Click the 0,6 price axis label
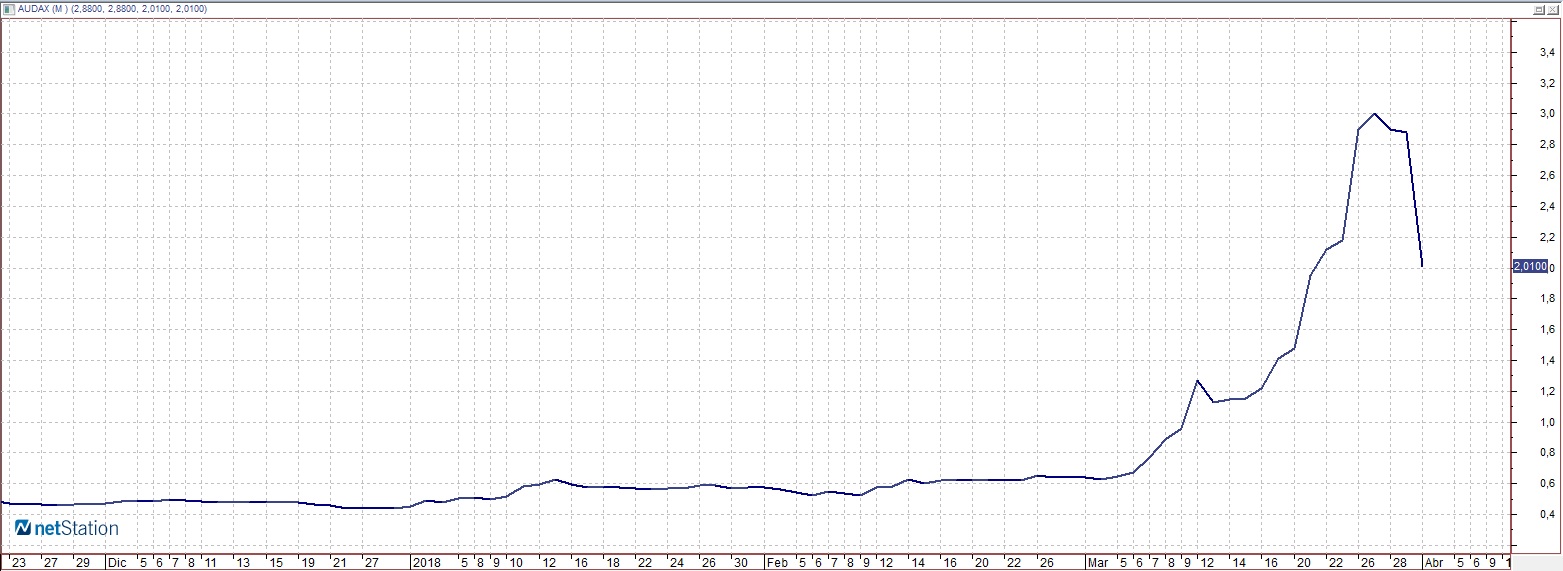The image size is (1563, 571). pyautogui.click(x=1547, y=483)
